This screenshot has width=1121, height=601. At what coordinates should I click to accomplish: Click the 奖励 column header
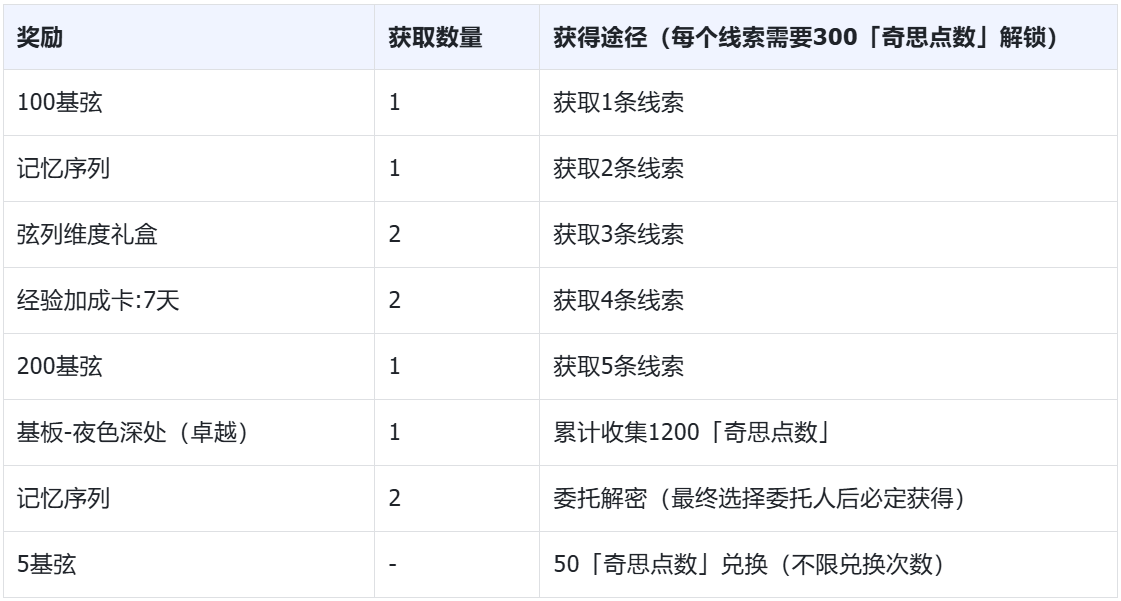pos(189,37)
